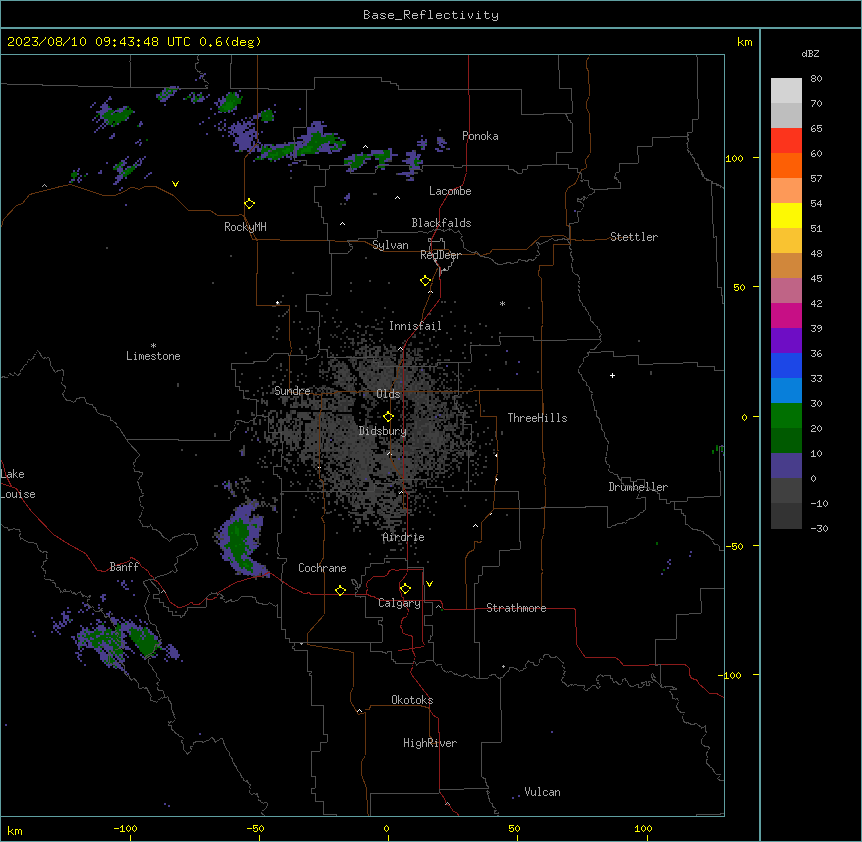
Task: Click the Stettler city label
Action: (x=634, y=237)
